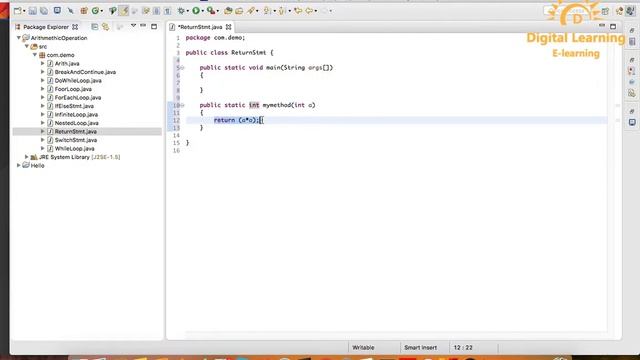Select WhileLoop.java in the tree
The image size is (640, 360).
tap(74, 149)
